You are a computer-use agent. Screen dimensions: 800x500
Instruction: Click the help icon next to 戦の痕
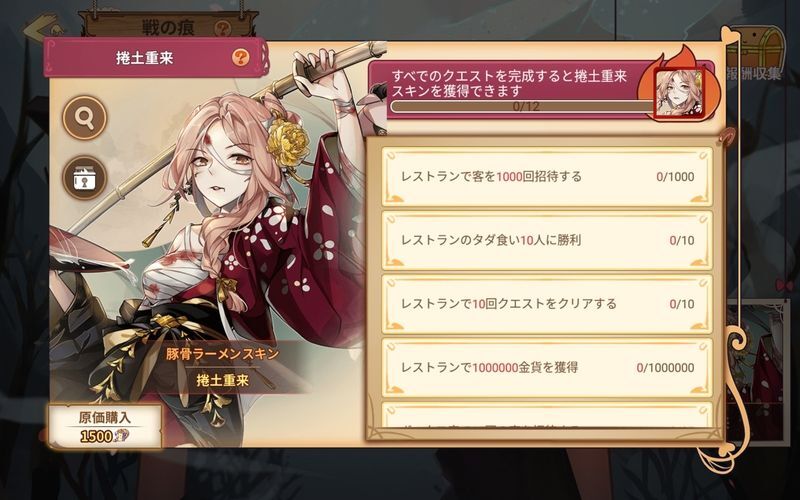222,29
